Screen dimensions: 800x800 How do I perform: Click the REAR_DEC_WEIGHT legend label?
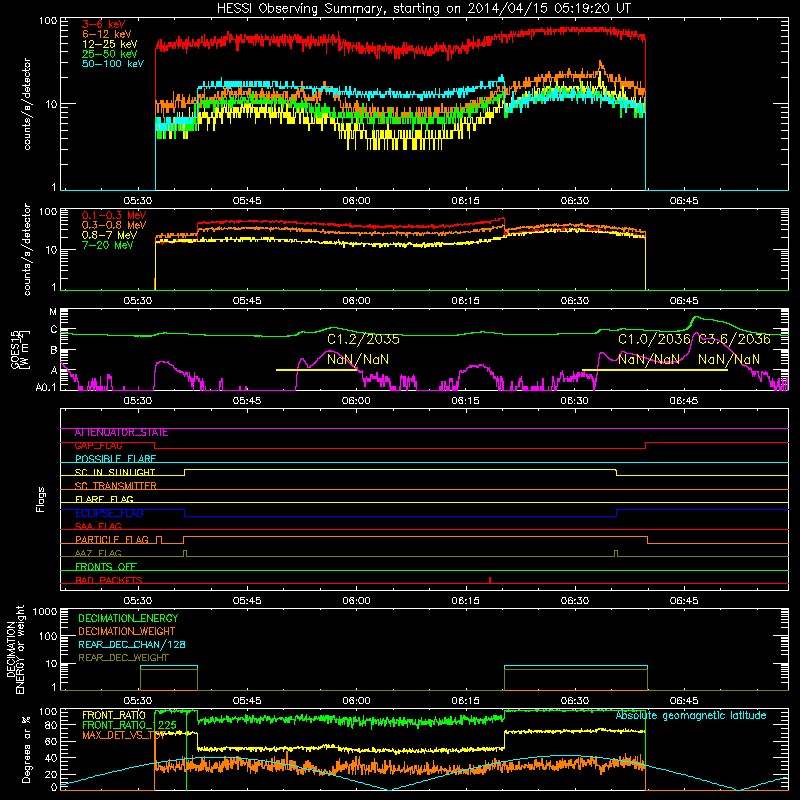click(x=123, y=658)
